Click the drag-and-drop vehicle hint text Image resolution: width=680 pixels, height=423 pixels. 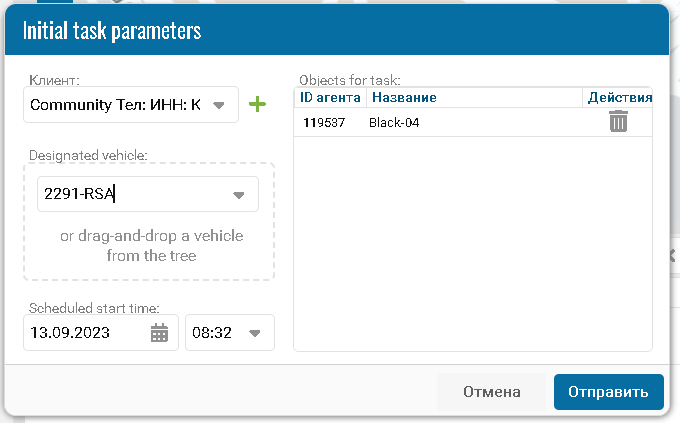point(151,246)
